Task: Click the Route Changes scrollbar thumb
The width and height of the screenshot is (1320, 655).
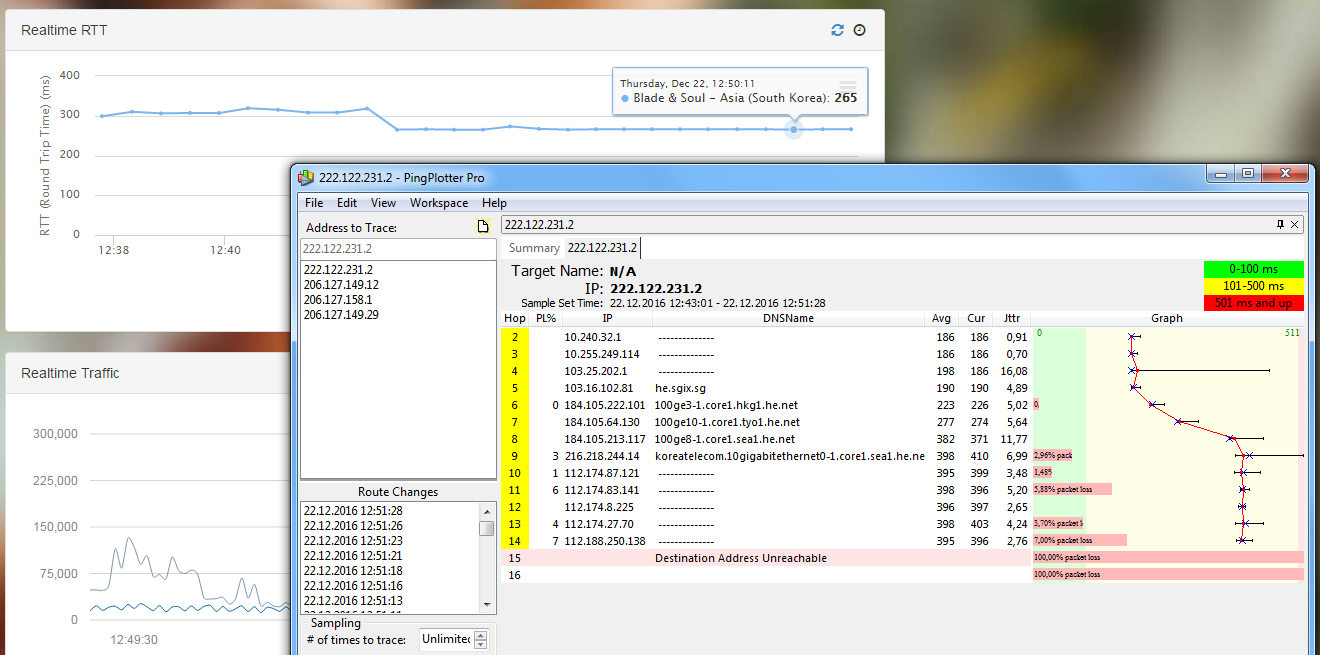Action: (x=487, y=528)
